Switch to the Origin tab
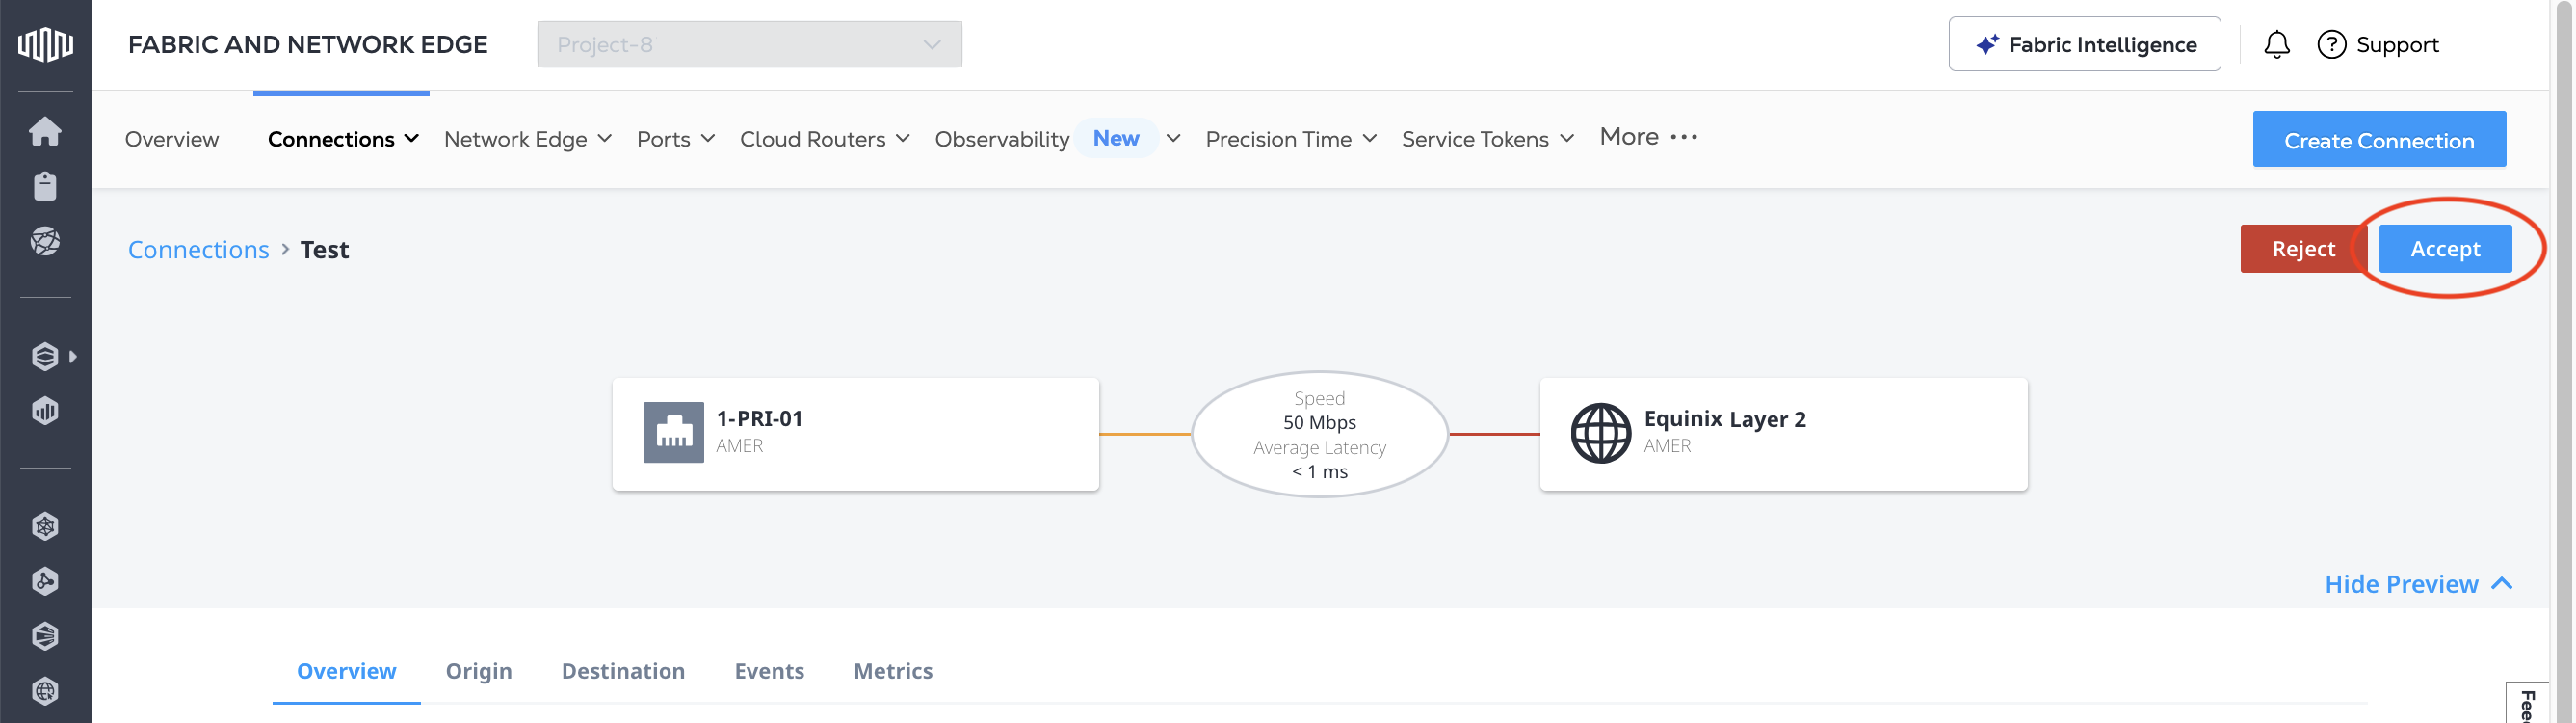Image resolution: width=2576 pixels, height=723 pixels. [478, 671]
